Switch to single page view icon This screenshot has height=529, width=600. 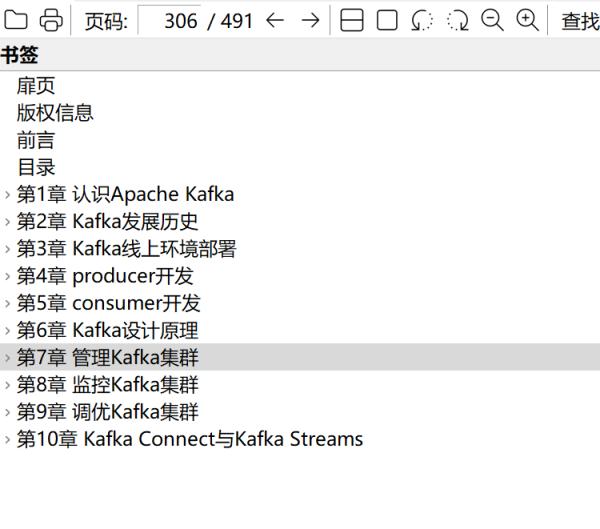point(387,20)
